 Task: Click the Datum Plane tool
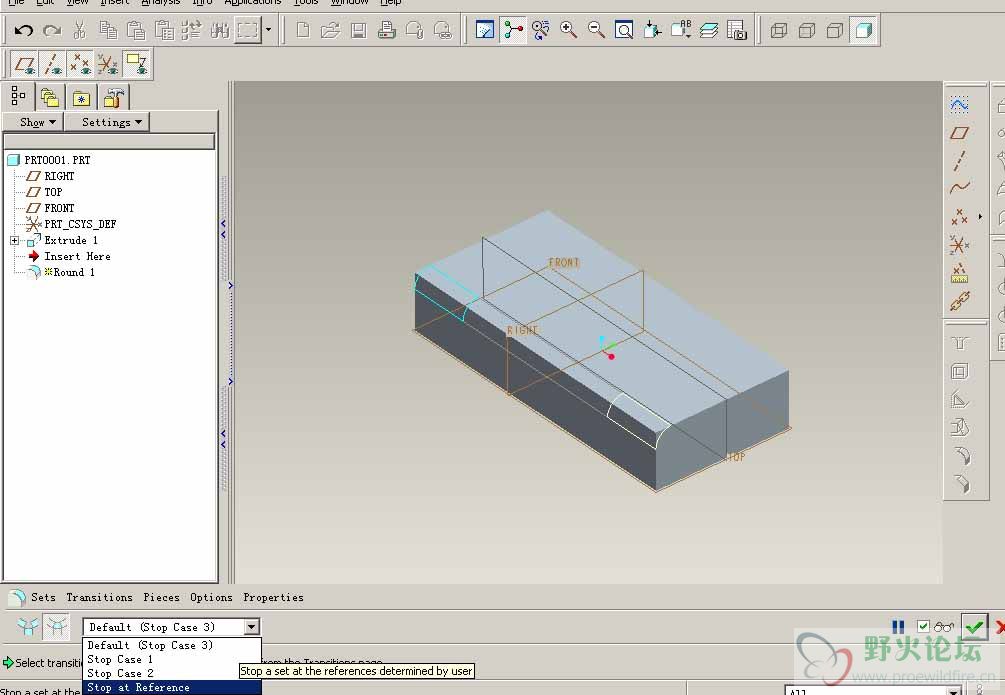[x=959, y=133]
